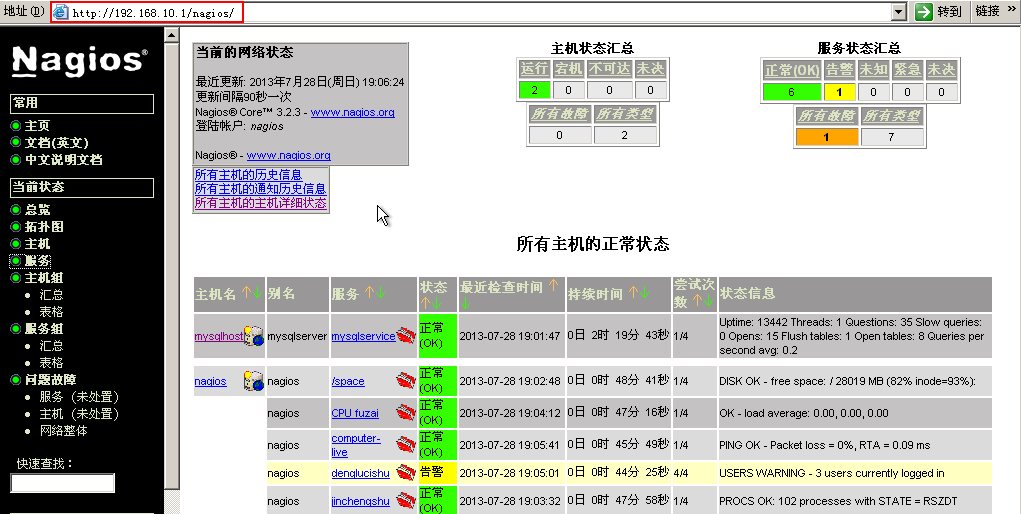Select 服务 in the sidebar menu

pyautogui.click(x=37, y=261)
